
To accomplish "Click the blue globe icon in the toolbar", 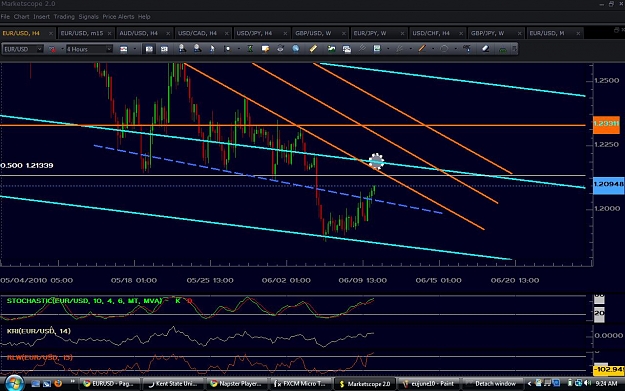I will (x=295, y=49).
